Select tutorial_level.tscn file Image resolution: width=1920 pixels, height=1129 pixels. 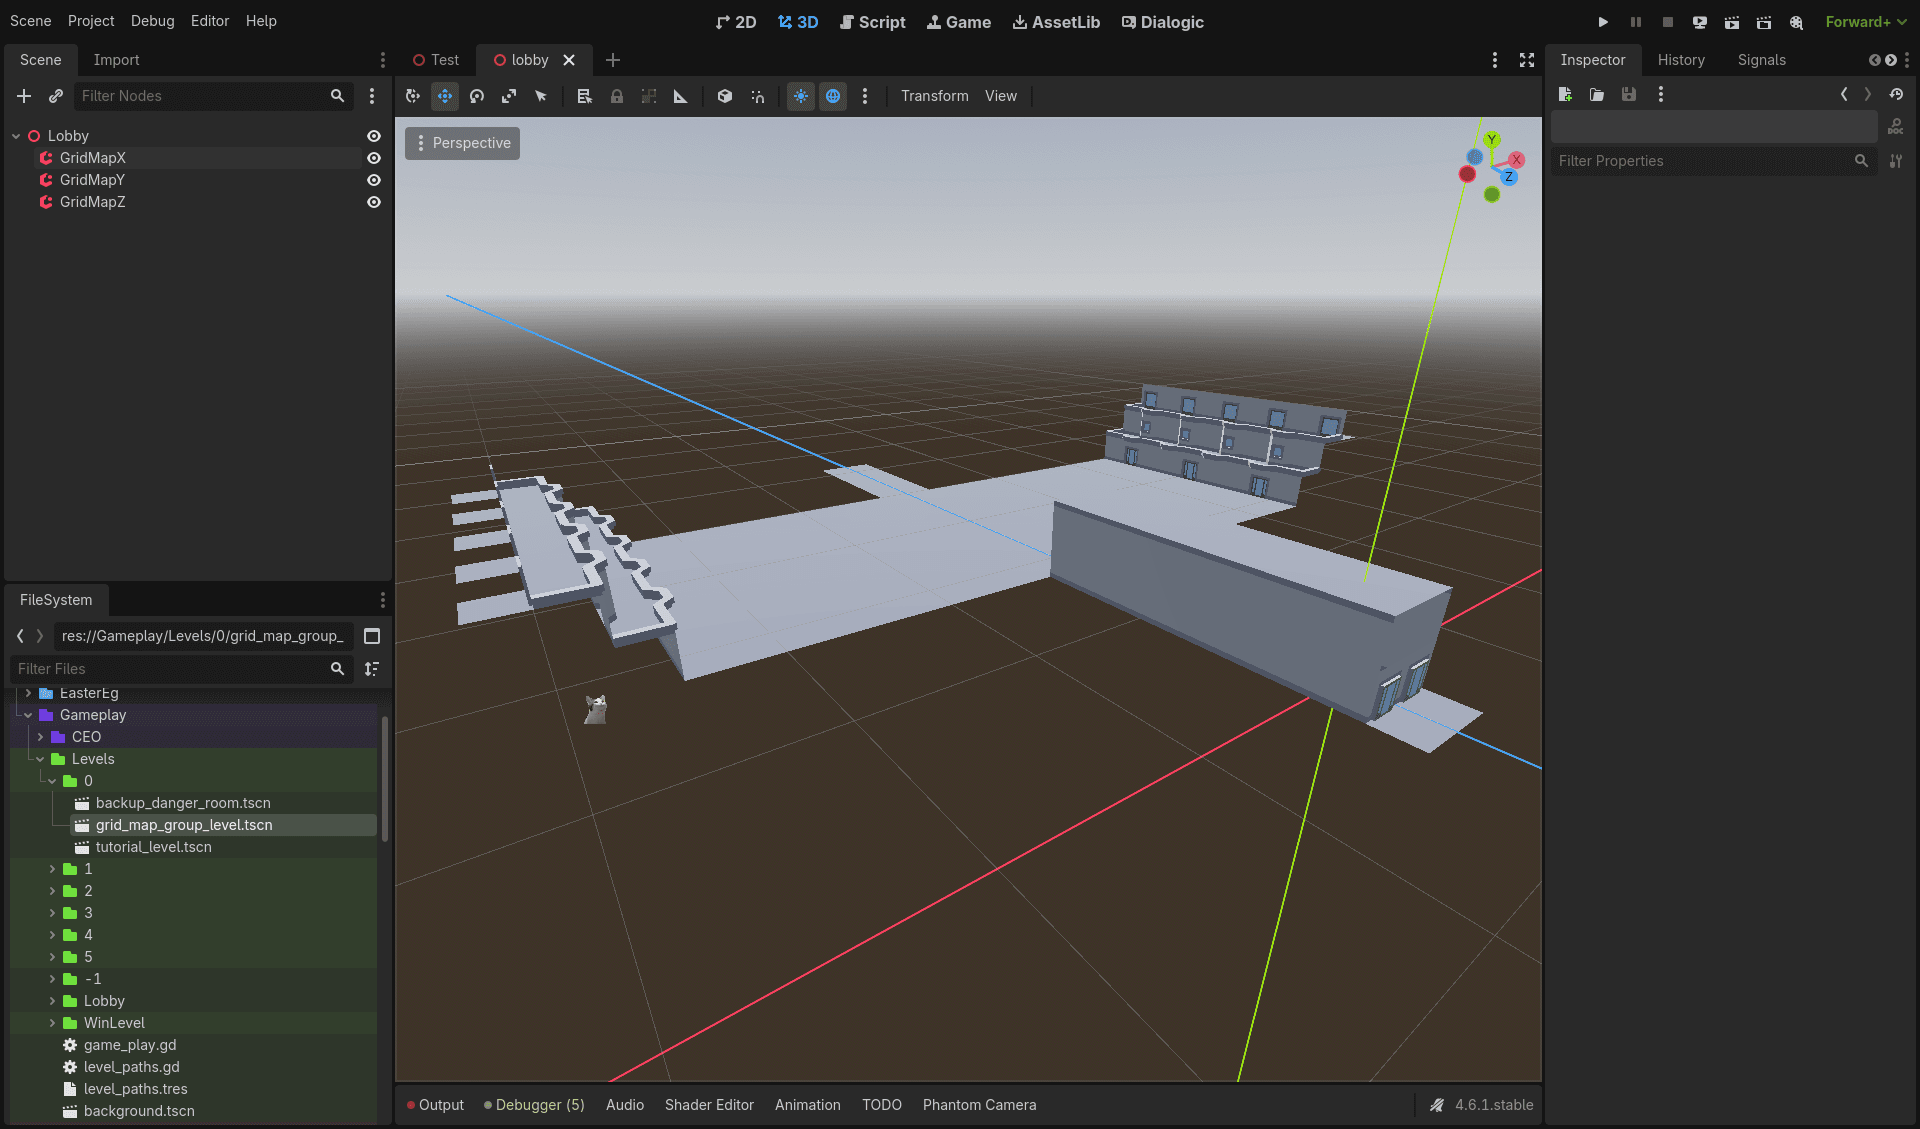point(153,847)
